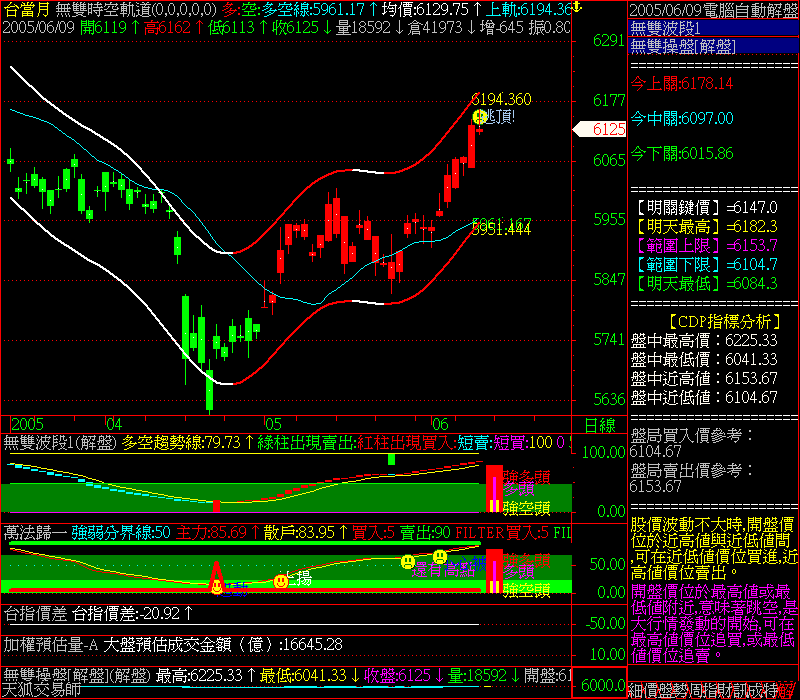Screen dimensions: 800x700
Task: Click the orange smiley next to "上揚"
Action: click(281, 581)
